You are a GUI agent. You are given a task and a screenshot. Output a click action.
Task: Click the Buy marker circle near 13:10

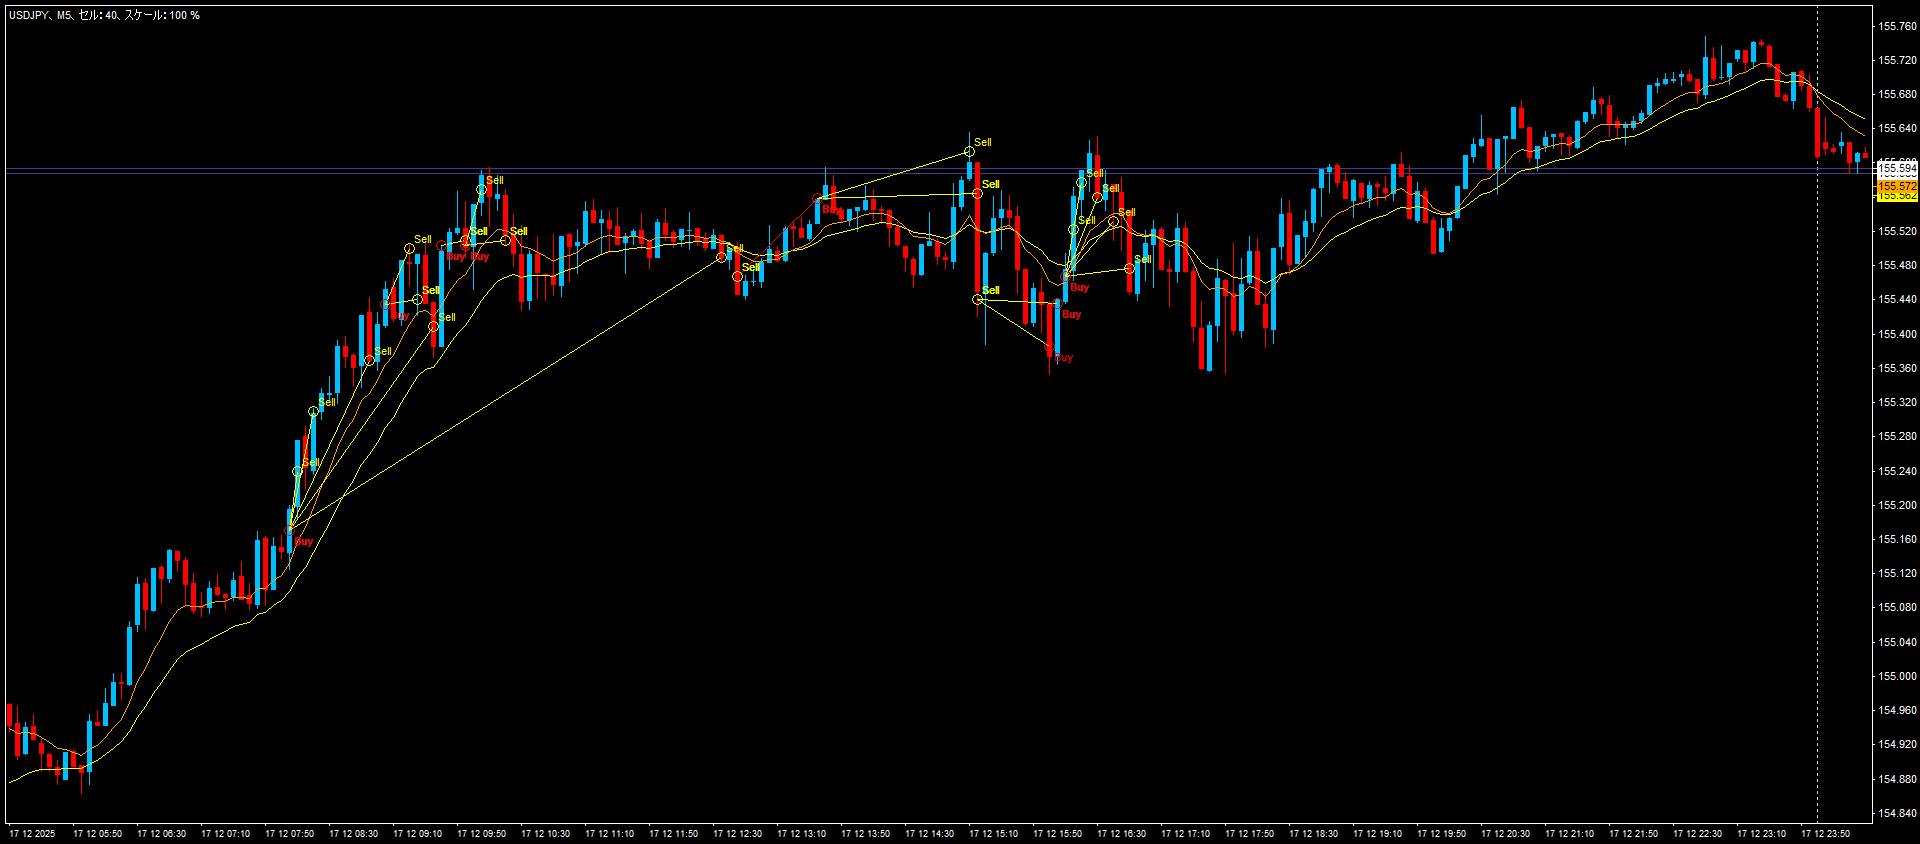(819, 200)
